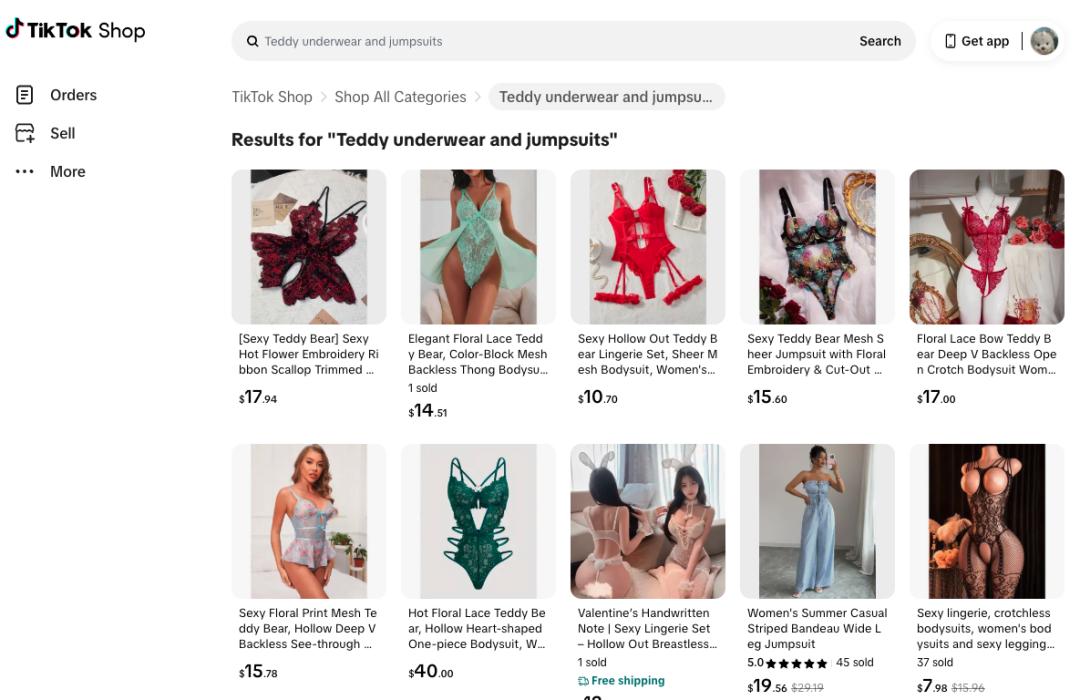Open the More three-dots menu
This screenshot has width=1080, height=700.
(x=25, y=172)
